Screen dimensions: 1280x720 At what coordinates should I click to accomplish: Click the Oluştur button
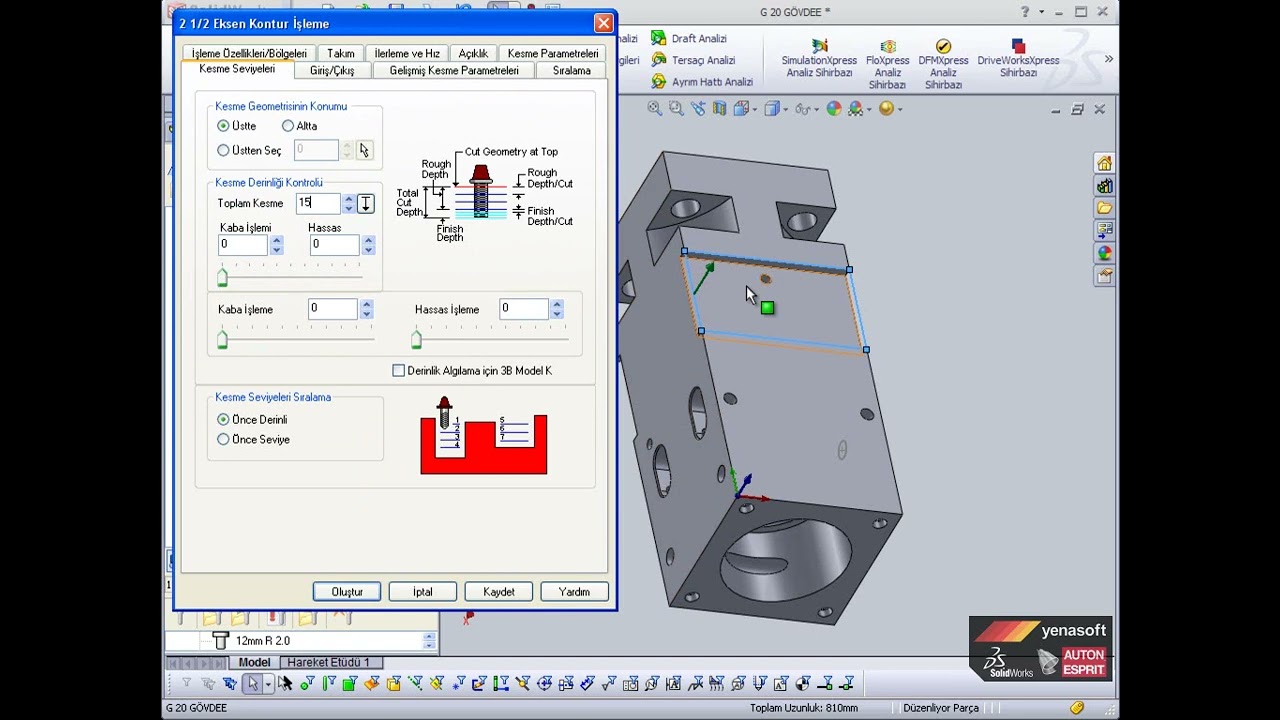[347, 592]
